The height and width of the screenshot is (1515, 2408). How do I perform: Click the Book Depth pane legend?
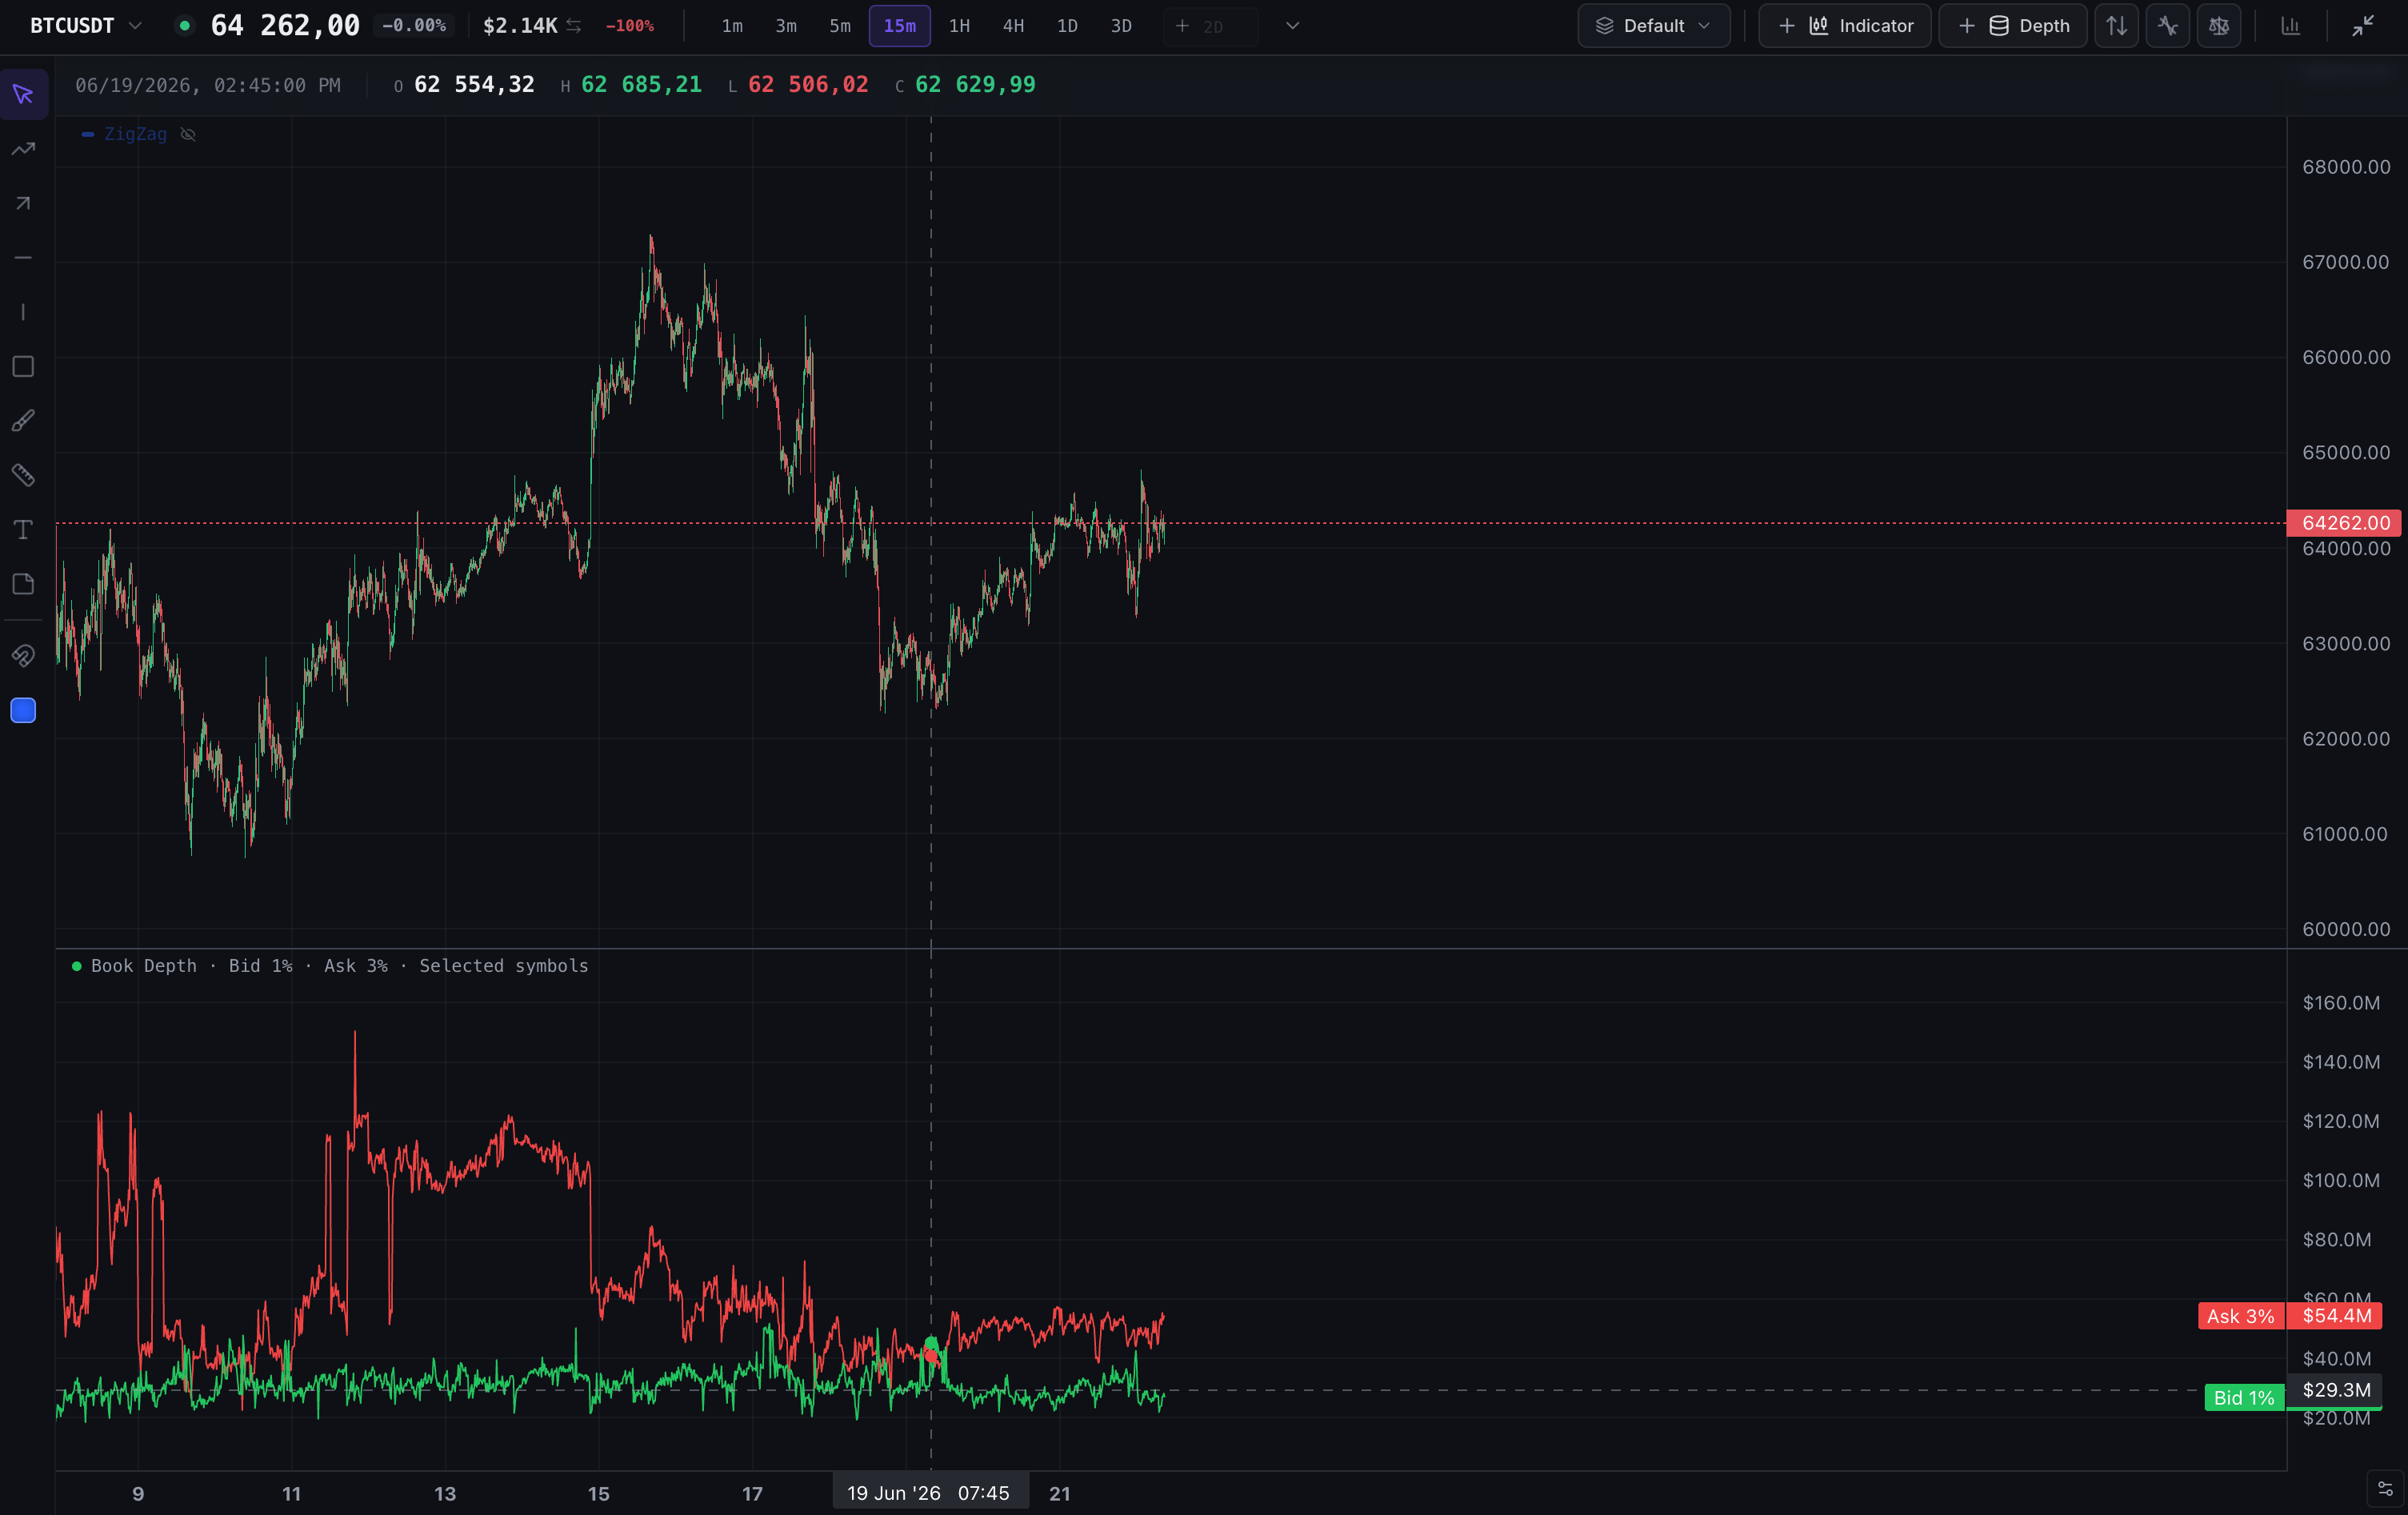[x=331, y=966]
